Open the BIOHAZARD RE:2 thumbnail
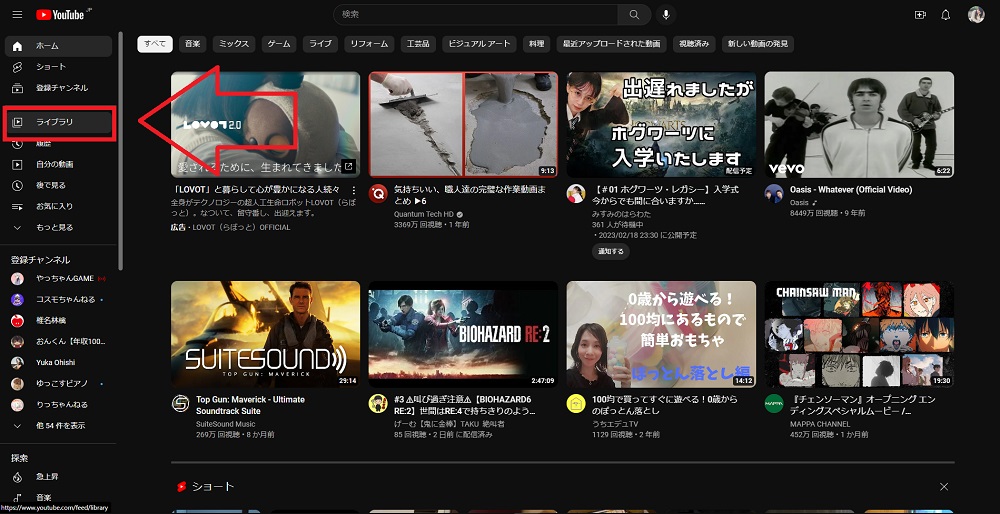The image size is (1000, 514). tap(463, 334)
